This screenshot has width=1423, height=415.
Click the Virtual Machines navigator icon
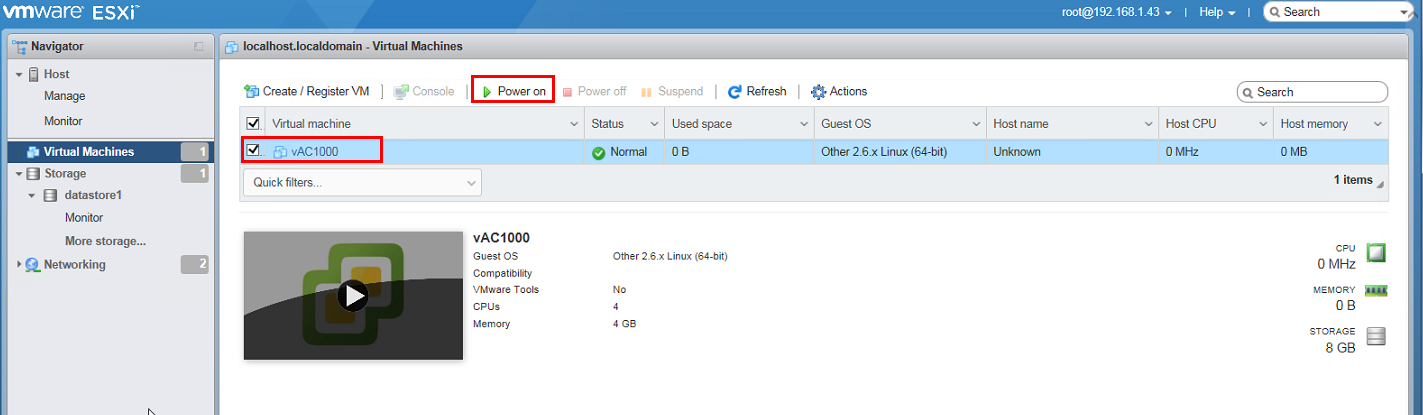(x=33, y=152)
